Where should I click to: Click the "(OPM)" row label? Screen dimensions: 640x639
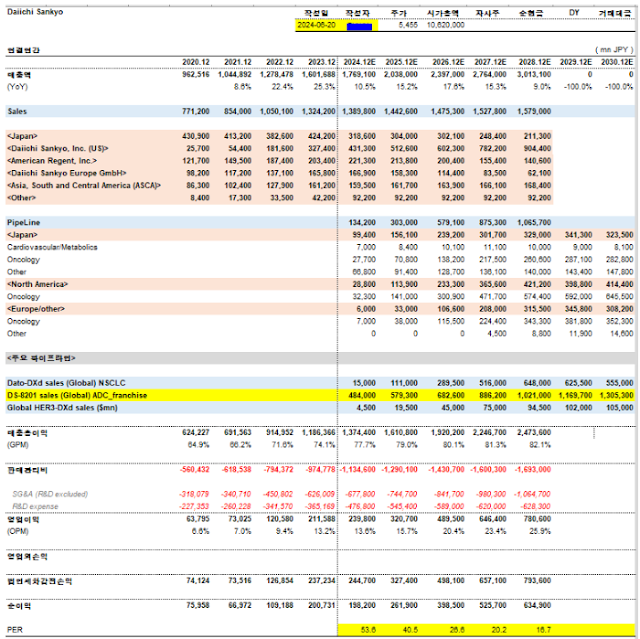click(18, 531)
